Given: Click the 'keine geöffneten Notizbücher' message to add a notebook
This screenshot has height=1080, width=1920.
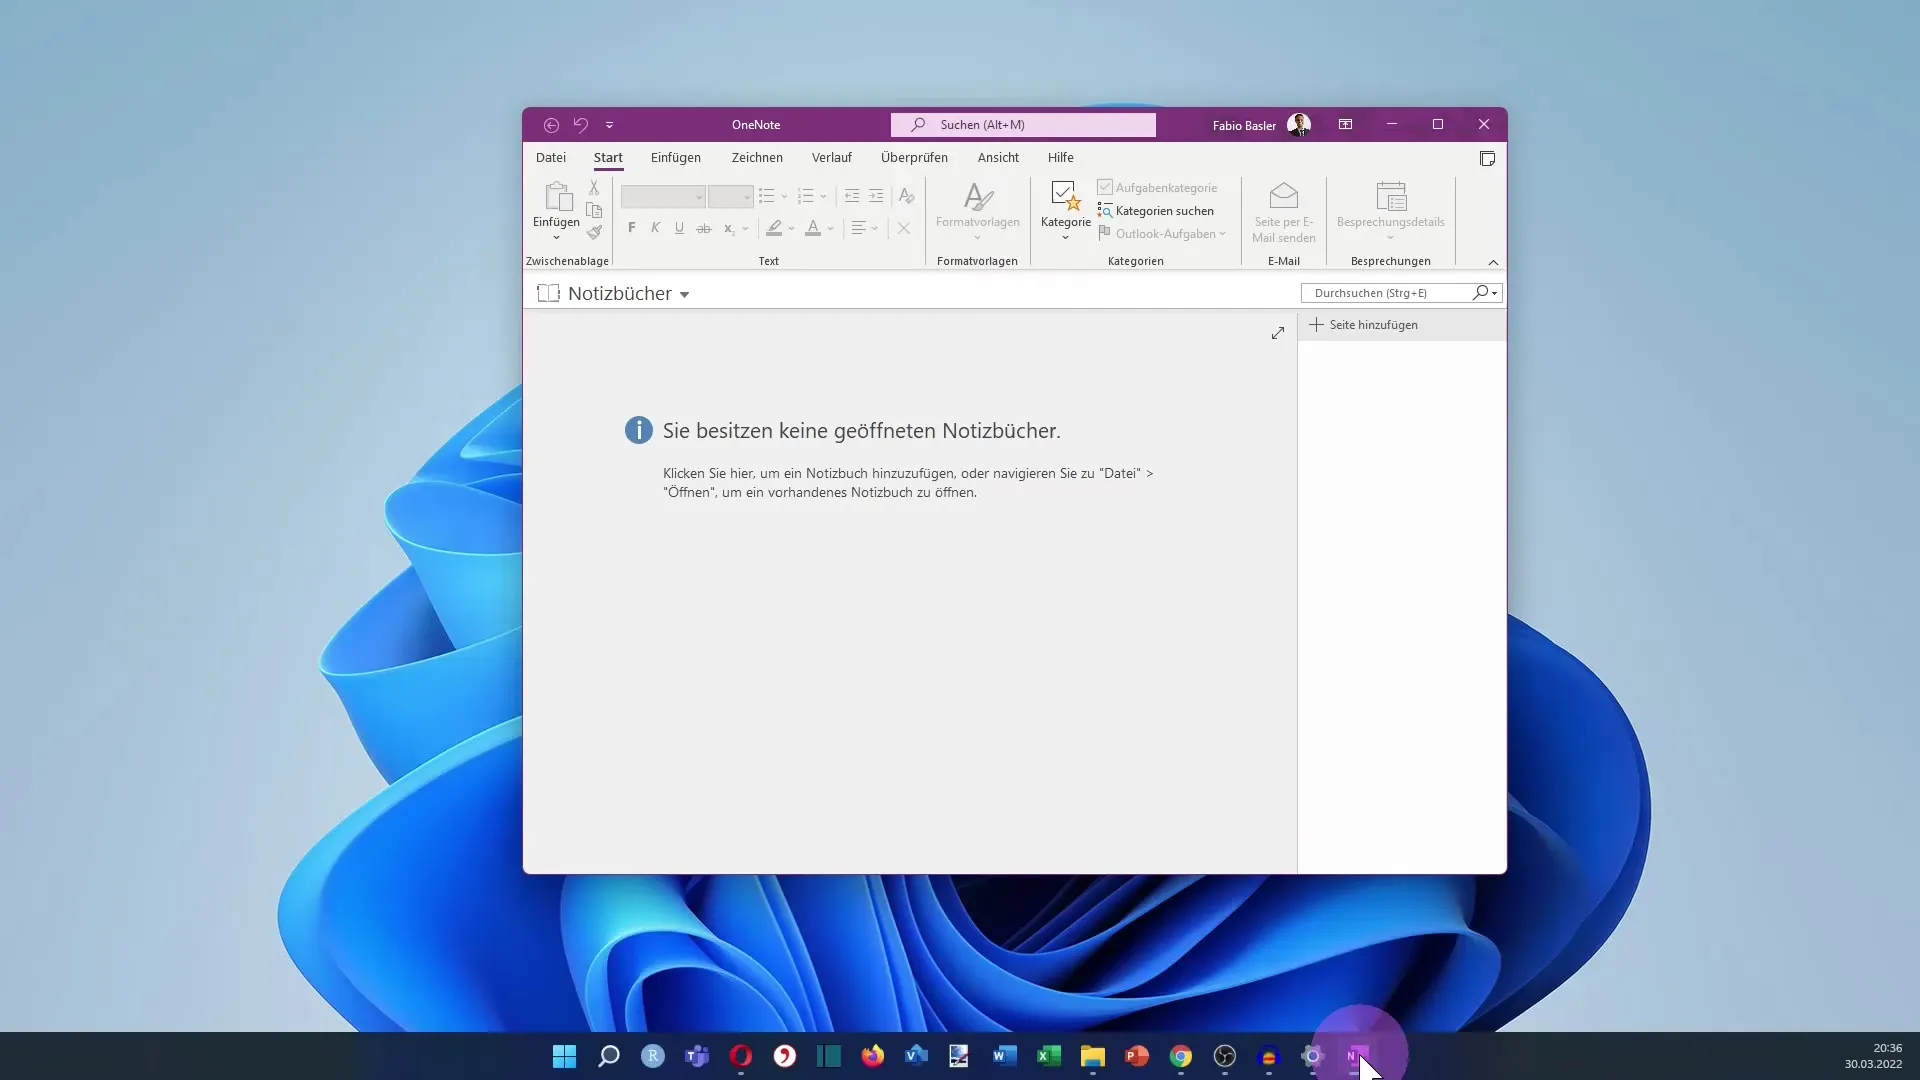Looking at the screenshot, I should [861, 431].
